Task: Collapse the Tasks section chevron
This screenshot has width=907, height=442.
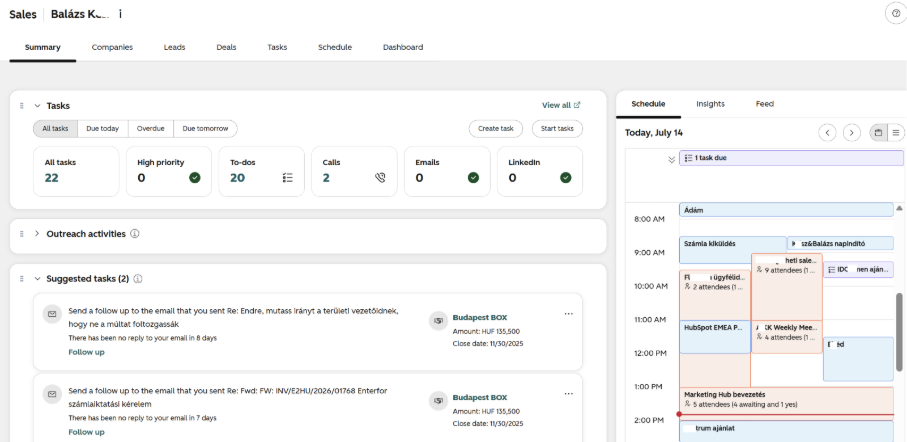Action: 37,106
